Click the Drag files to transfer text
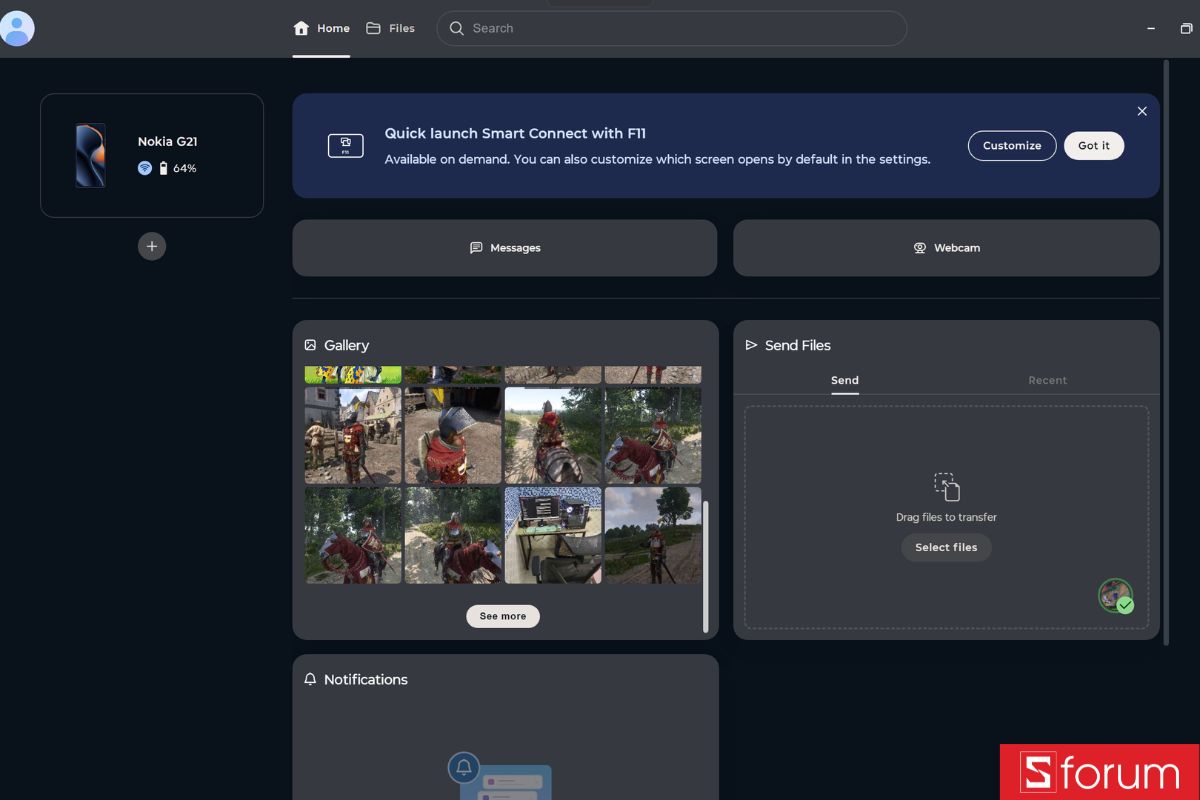The image size is (1200, 800). (946, 518)
